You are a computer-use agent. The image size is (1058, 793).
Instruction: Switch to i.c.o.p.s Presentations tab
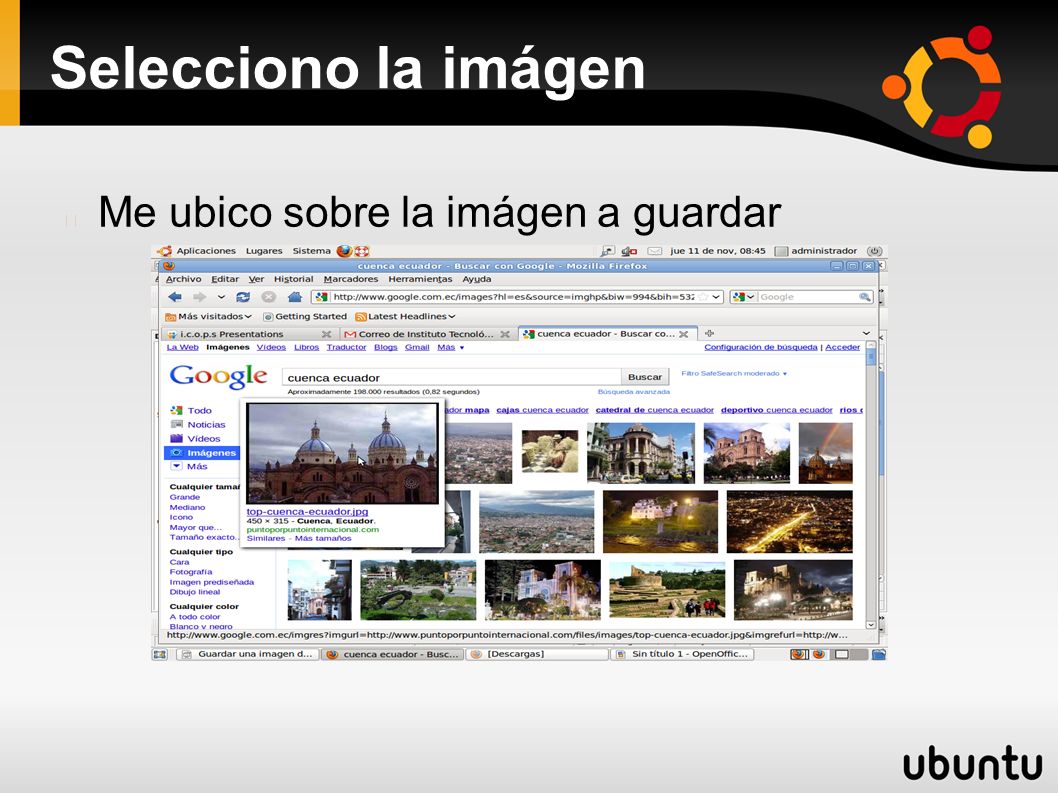249,334
